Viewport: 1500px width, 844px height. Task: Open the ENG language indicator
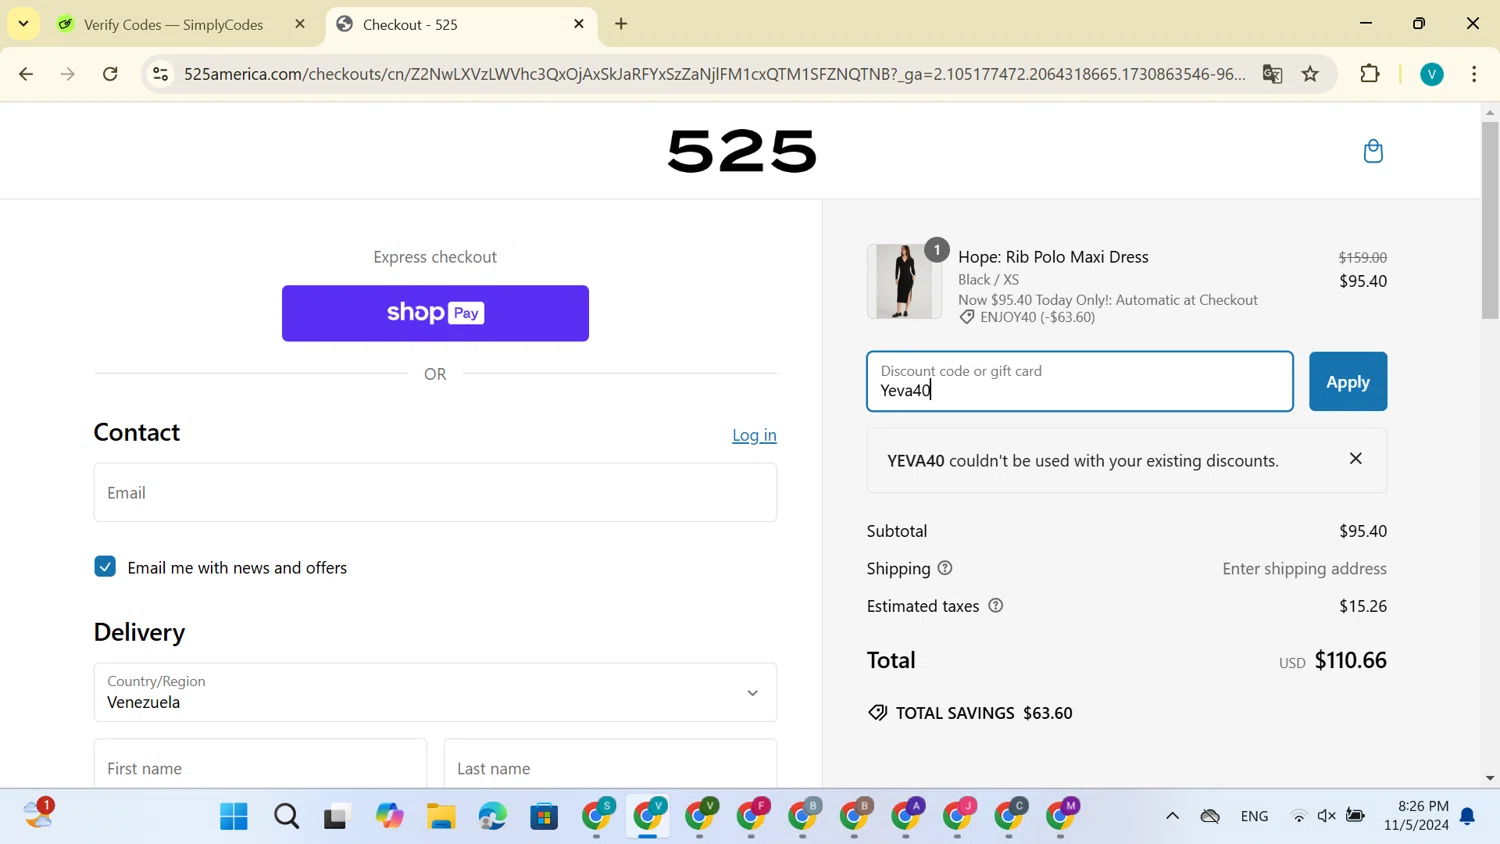pos(1254,817)
